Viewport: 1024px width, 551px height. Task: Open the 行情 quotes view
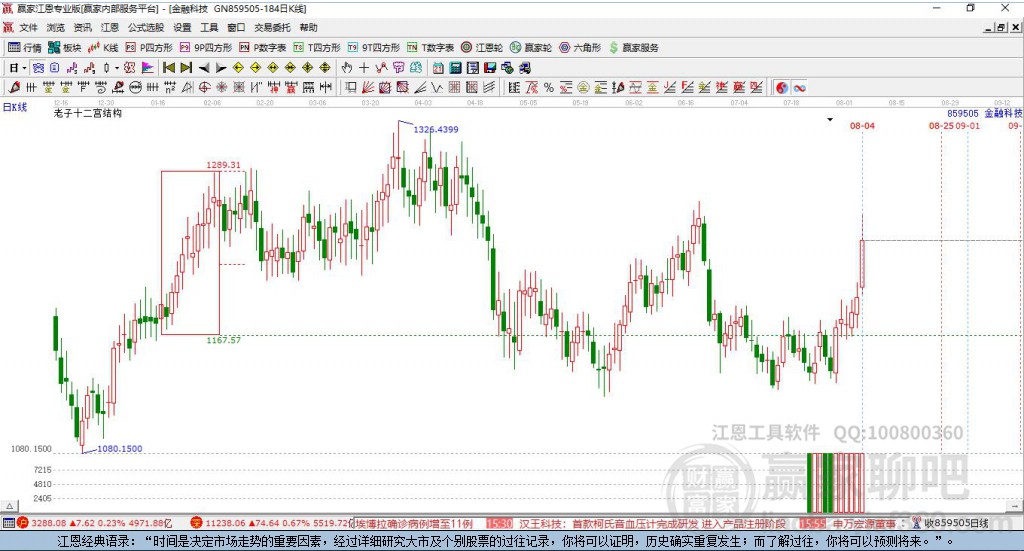[24, 48]
